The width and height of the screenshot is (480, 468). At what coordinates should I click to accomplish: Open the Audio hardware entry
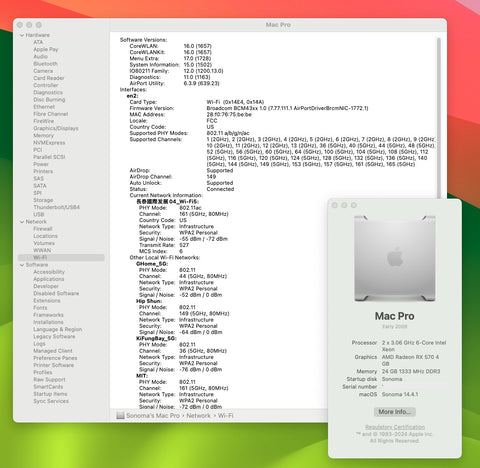click(x=40, y=56)
